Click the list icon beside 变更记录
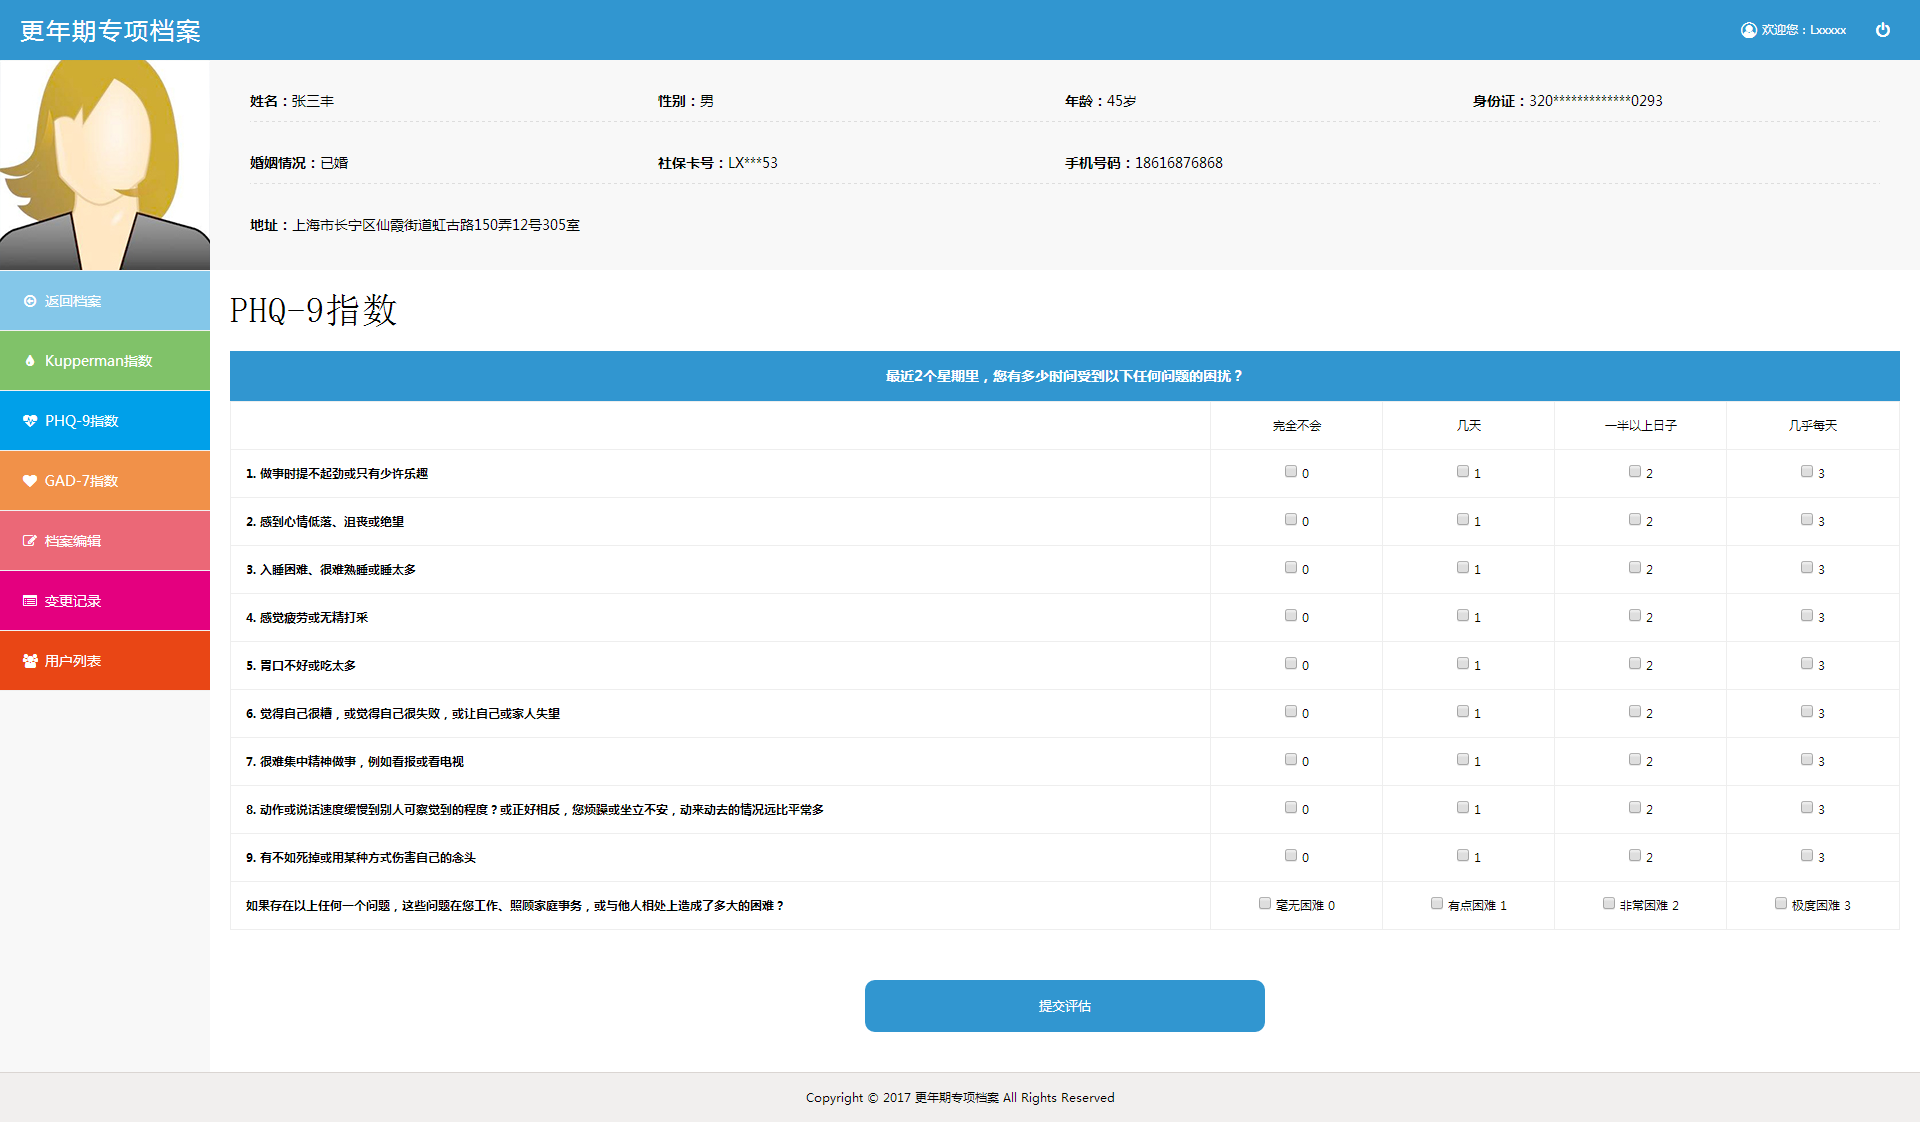Viewport: 1920px width, 1122px height. (30, 601)
